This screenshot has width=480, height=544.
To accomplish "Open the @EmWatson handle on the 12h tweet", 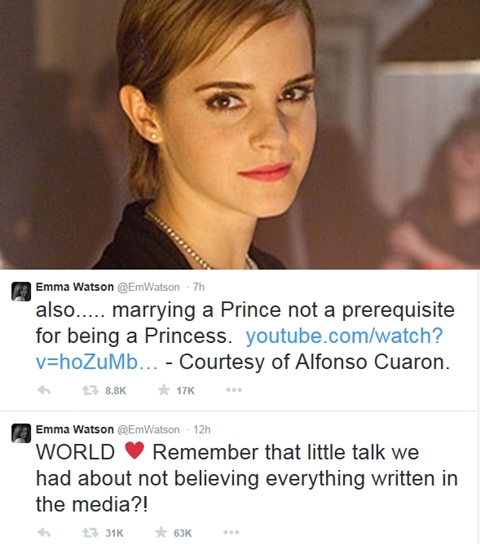I will click(x=148, y=430).
